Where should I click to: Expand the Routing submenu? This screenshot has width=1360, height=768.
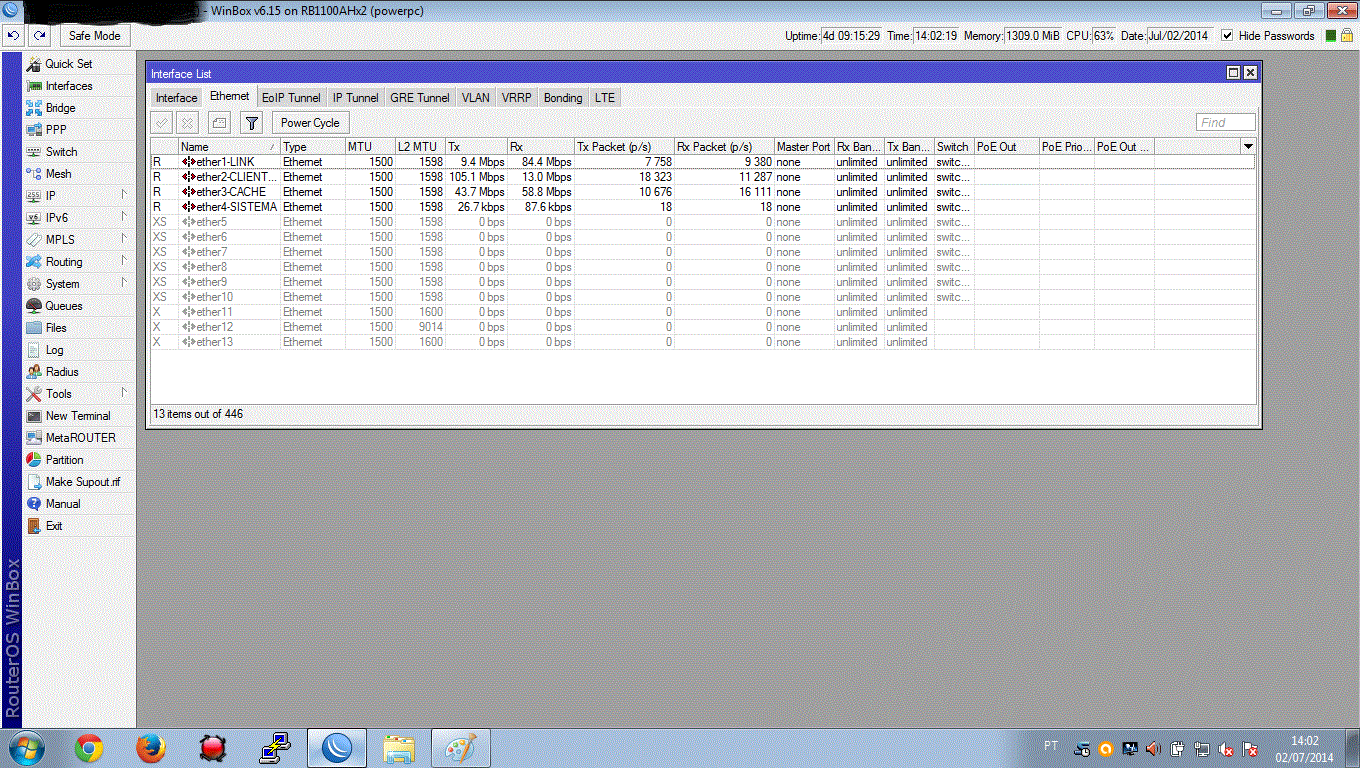click(78, 262)
